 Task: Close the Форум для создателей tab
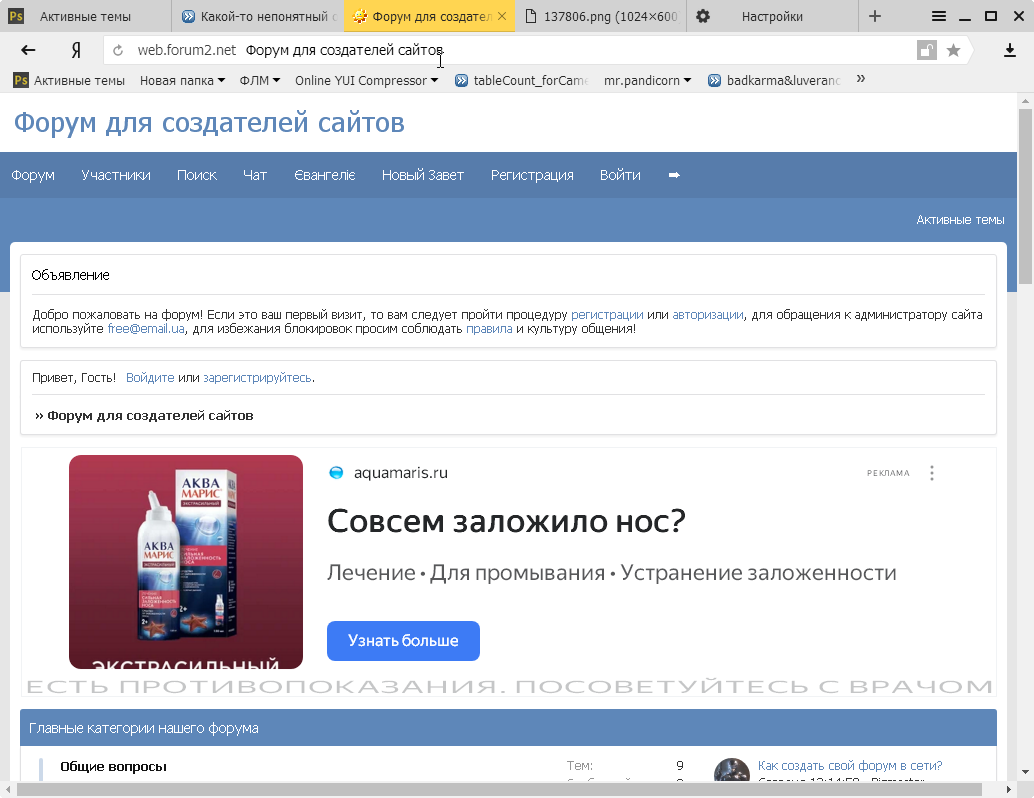coord(501,16)
